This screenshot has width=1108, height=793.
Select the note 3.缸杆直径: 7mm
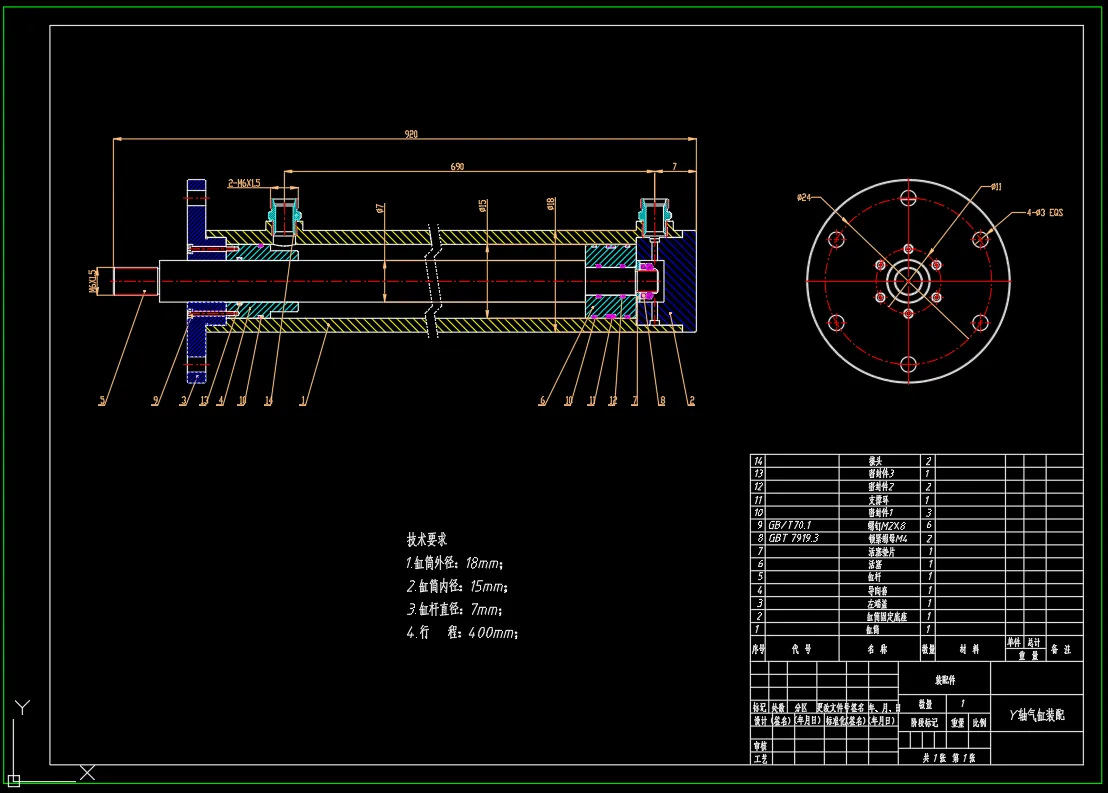pos(455,609)
